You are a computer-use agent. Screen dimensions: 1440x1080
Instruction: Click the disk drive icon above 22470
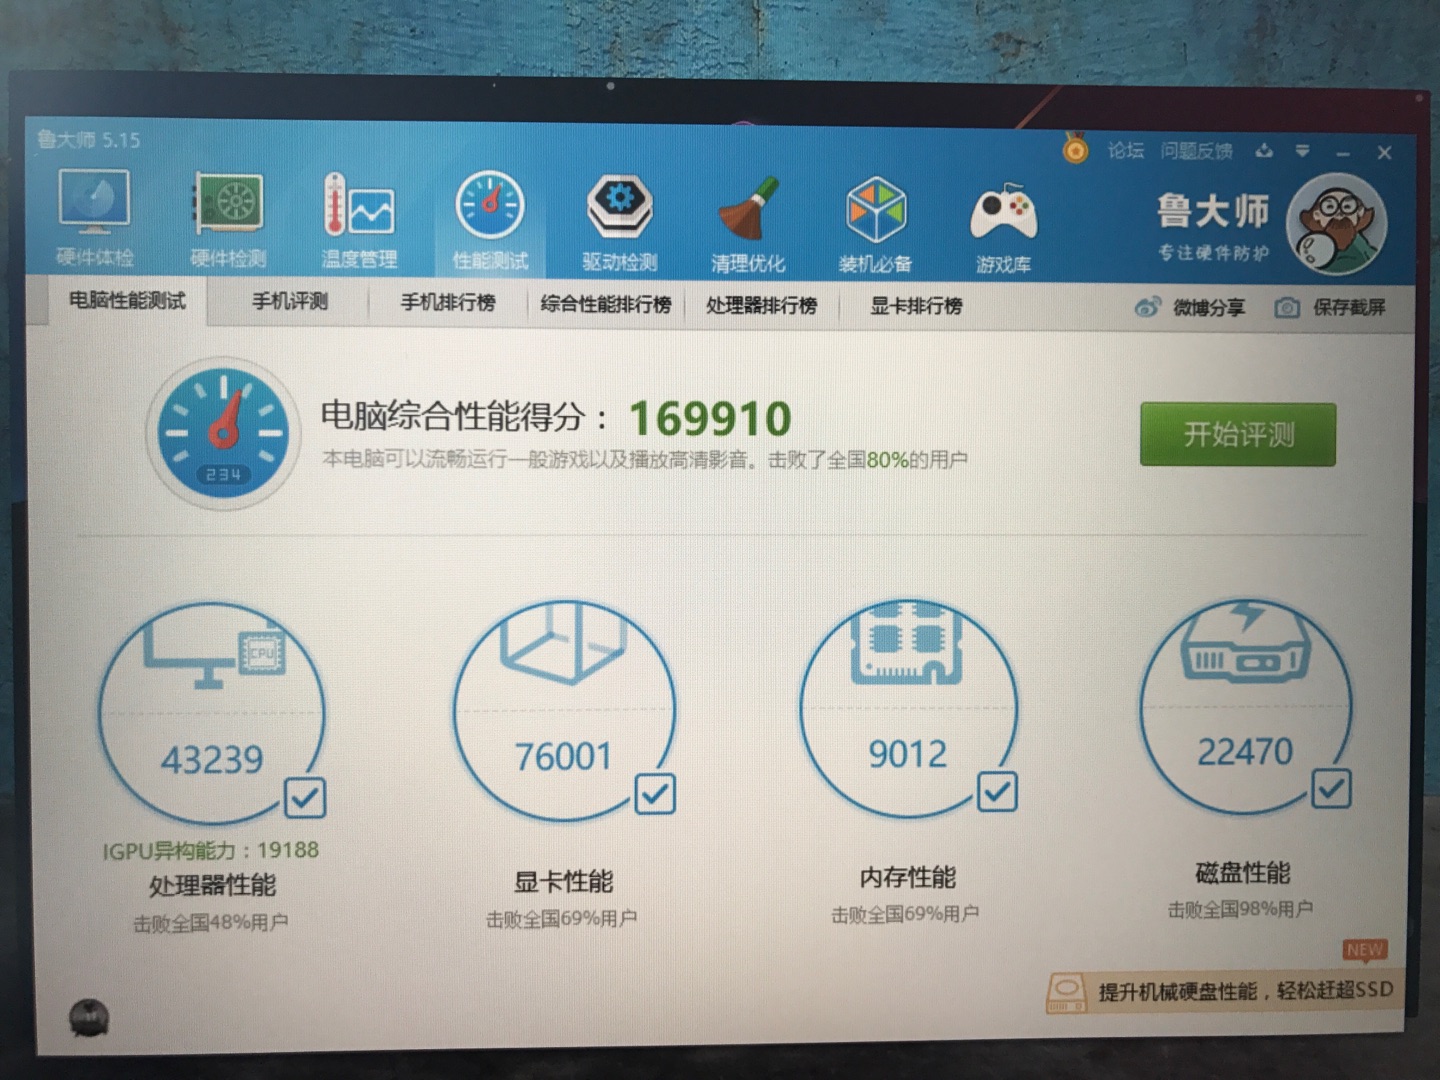coord(1244,641)
